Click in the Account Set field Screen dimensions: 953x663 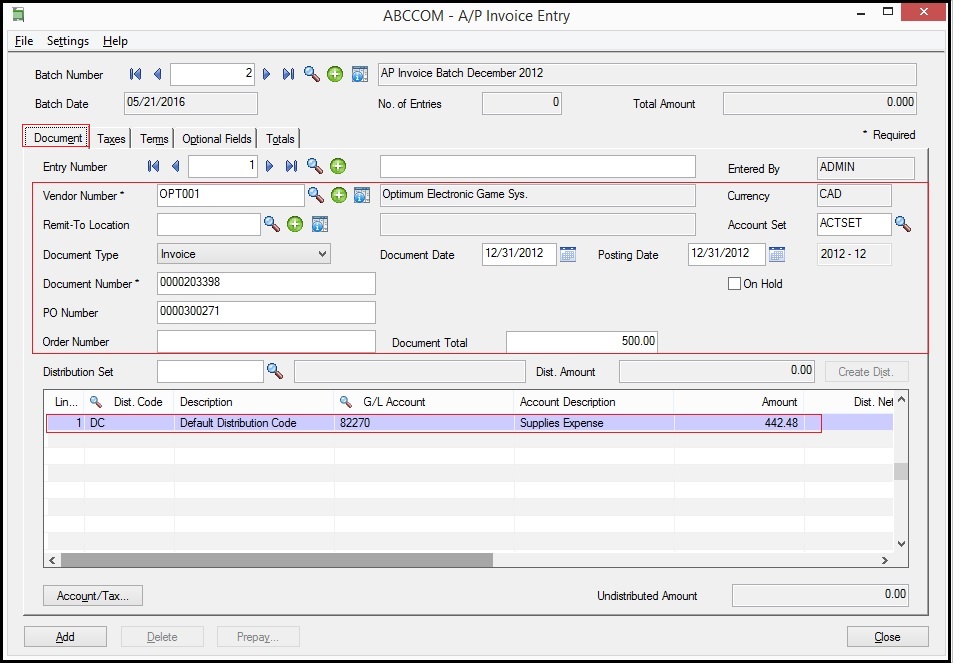click(854, 224)
